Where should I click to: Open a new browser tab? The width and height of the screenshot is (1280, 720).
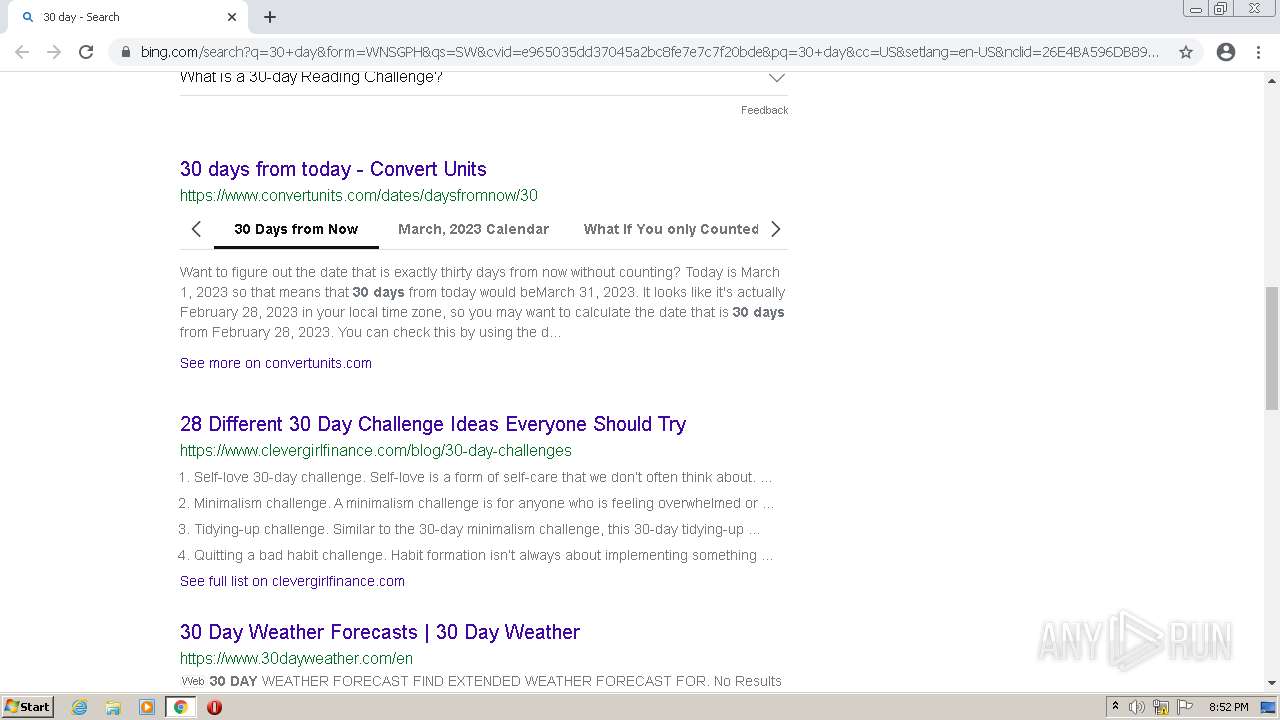coord(270,17)
